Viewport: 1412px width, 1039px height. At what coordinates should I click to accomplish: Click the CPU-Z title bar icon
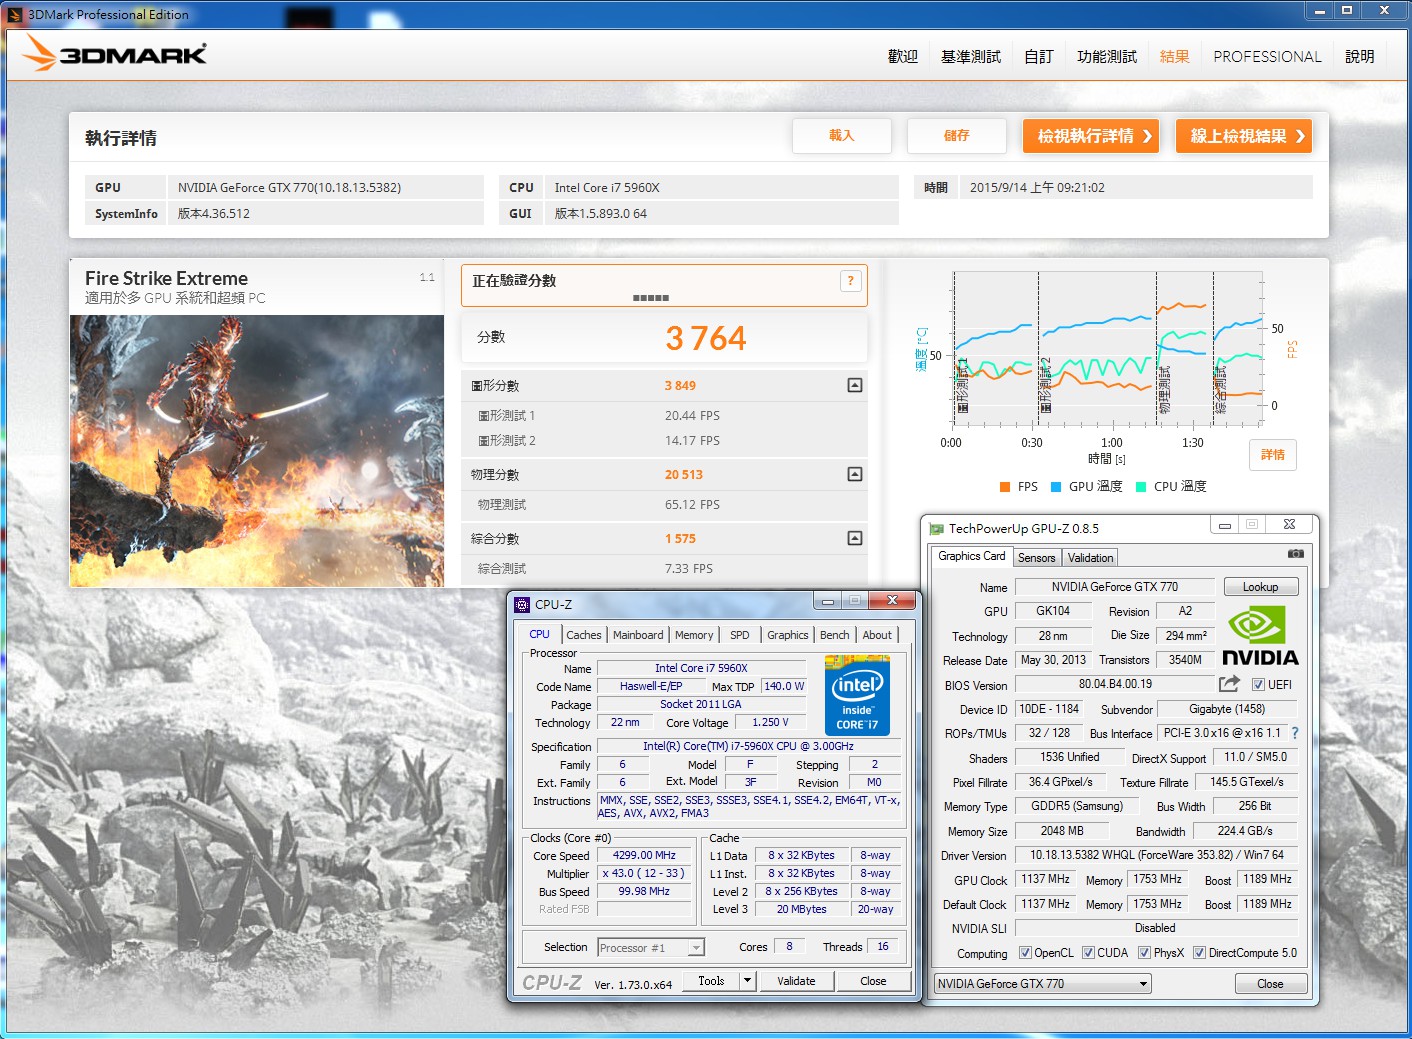tap(522, 604)
